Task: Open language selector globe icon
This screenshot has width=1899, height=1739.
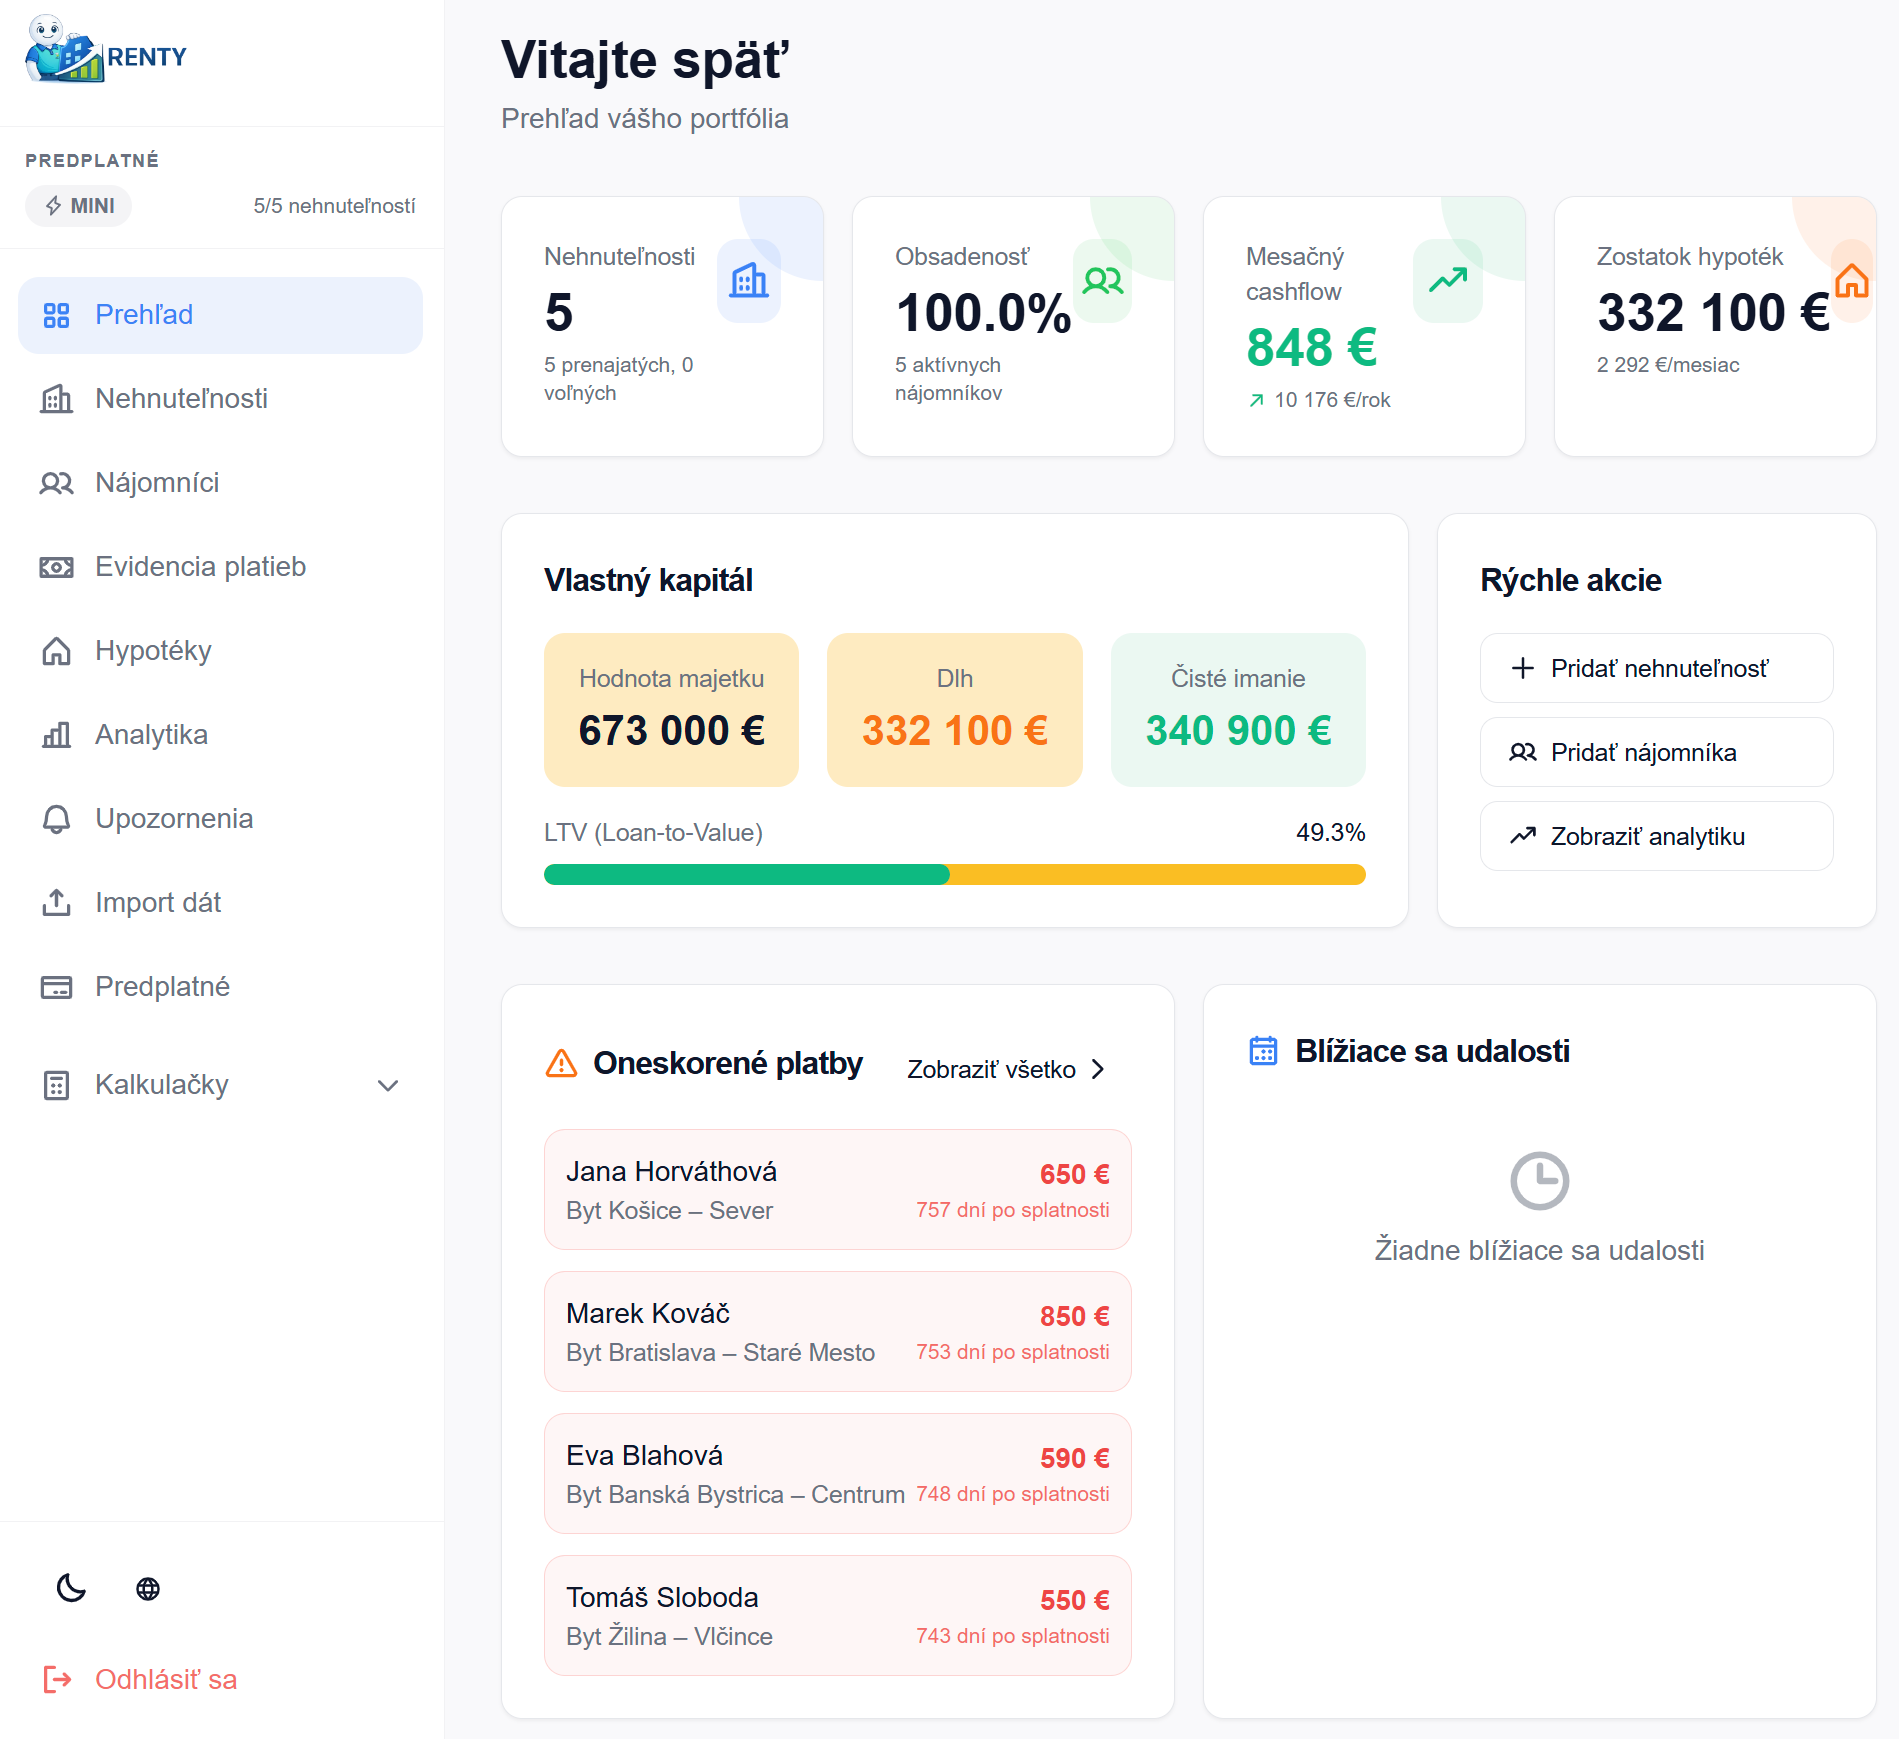Action: click(148, 1588)
